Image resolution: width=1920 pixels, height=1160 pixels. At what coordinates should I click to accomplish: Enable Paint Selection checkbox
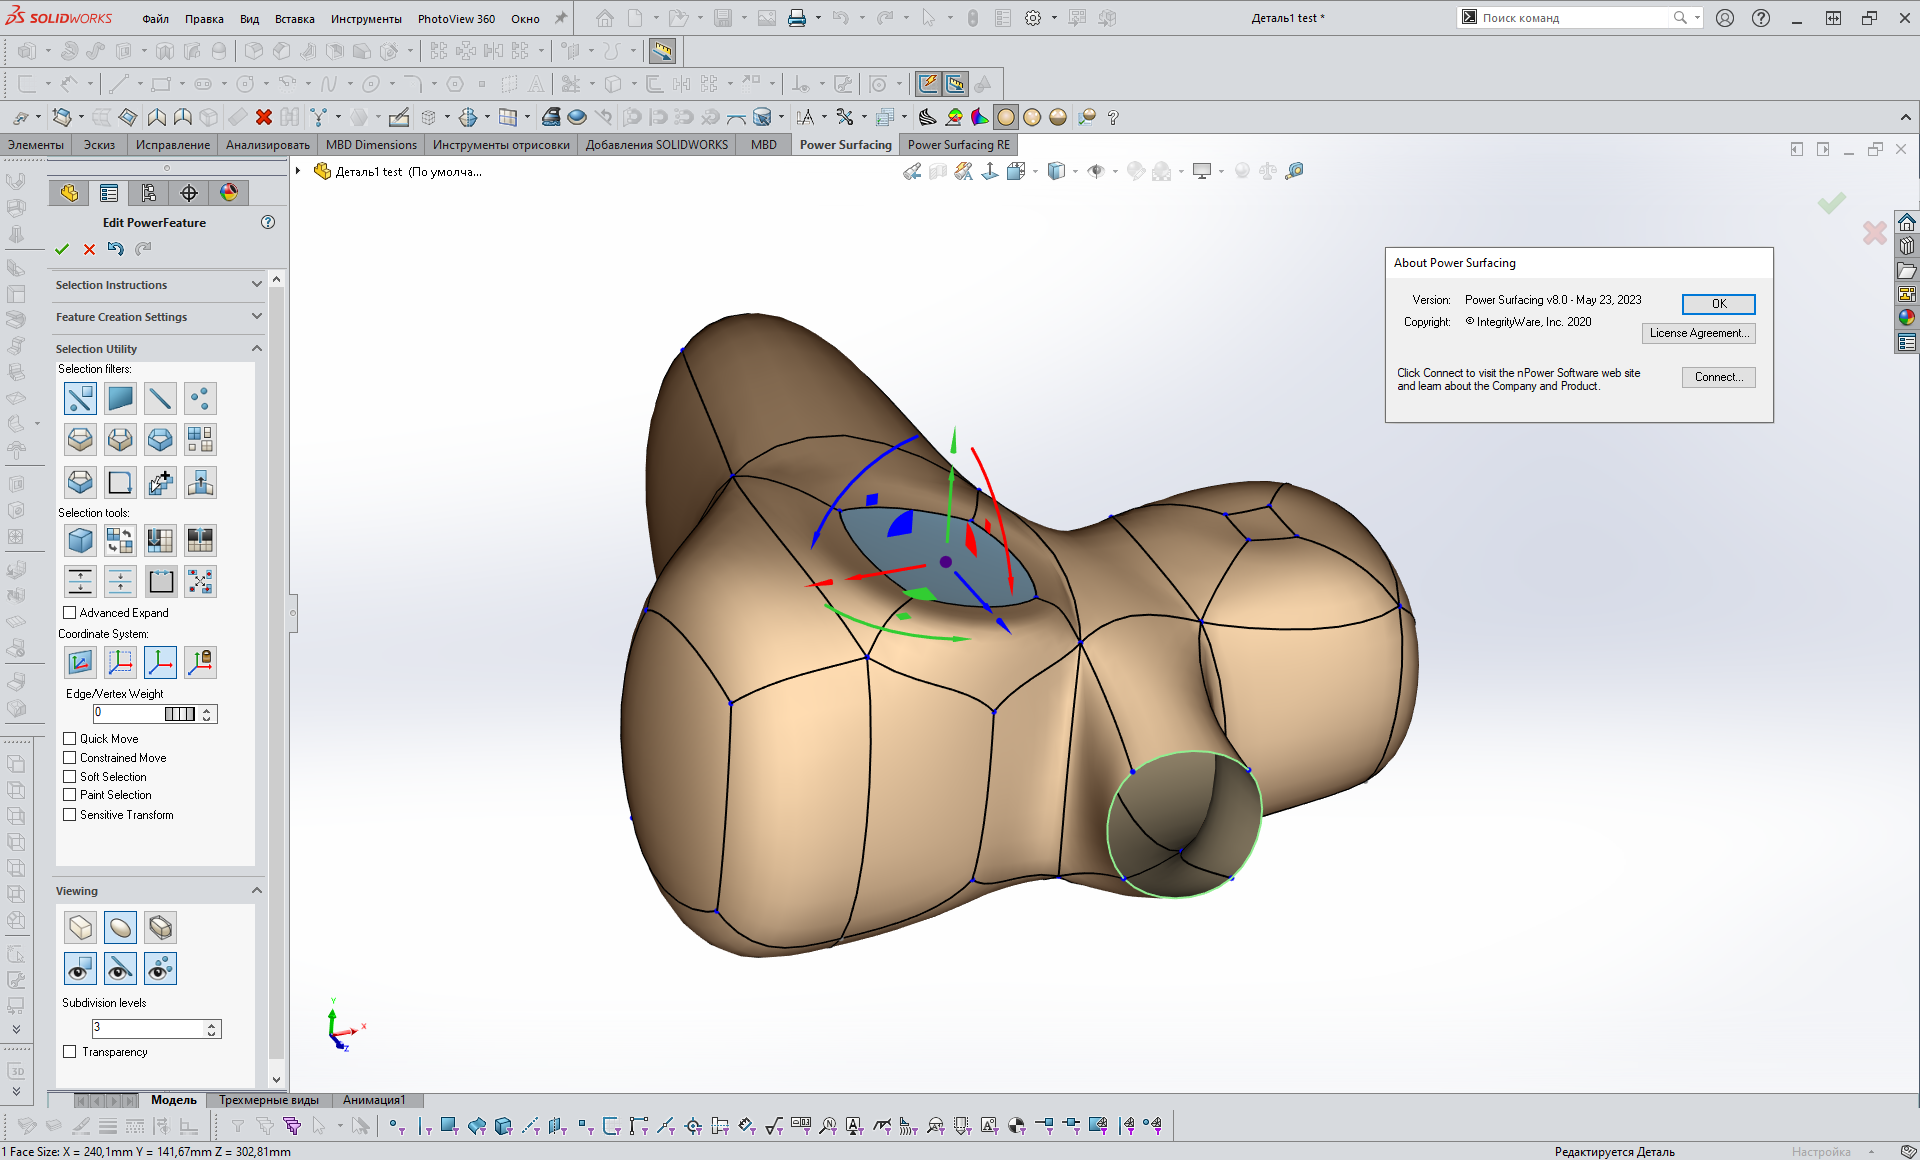(70, 795)
